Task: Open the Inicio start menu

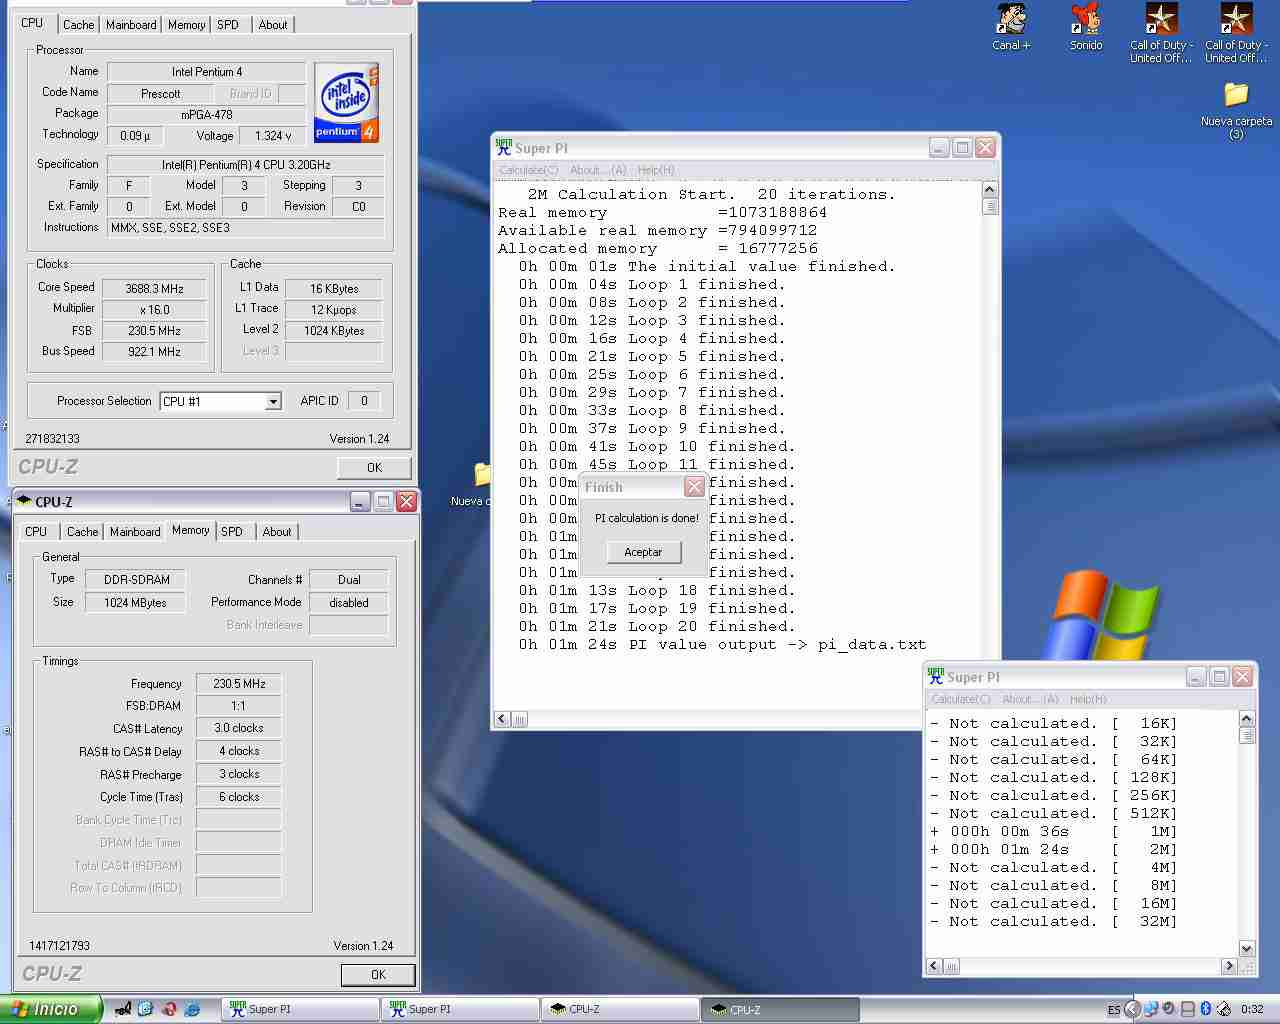Action: [50, 1009]
